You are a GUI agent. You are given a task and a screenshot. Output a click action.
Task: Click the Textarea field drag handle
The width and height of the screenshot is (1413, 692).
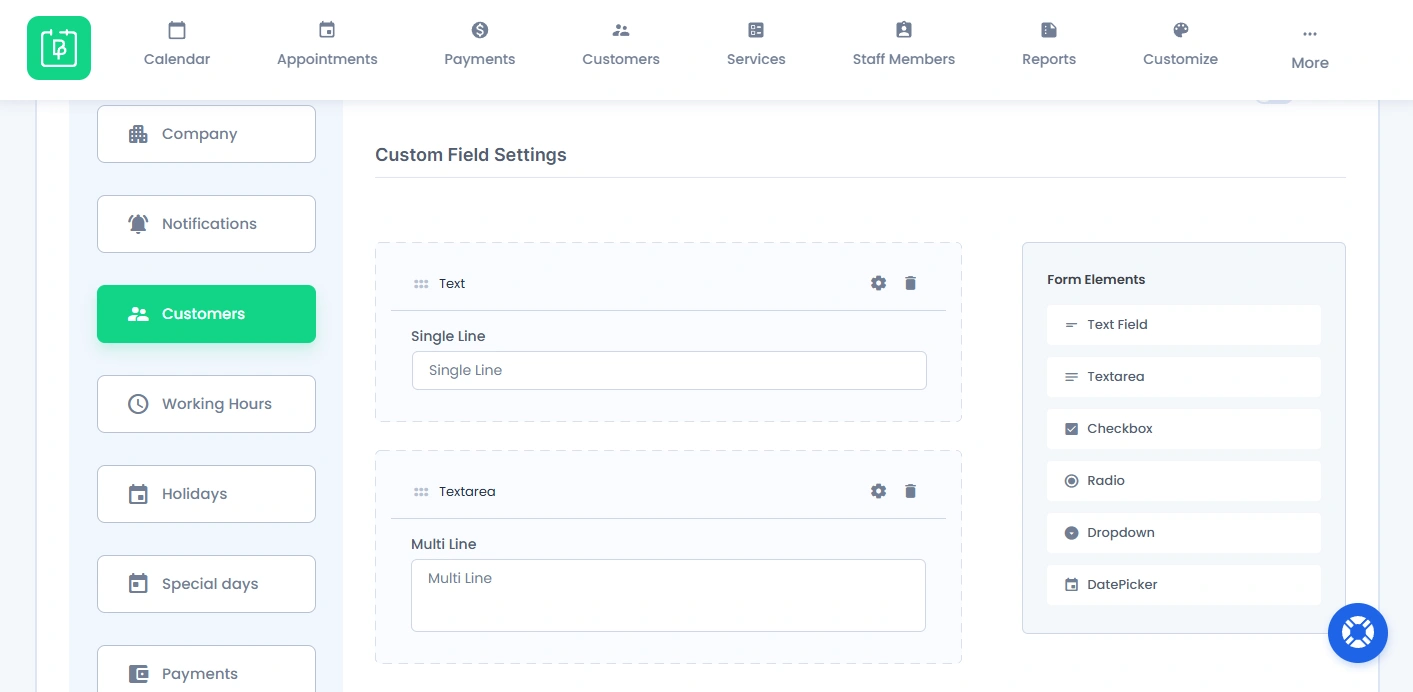pyautogui.click(x=421, y=492)
